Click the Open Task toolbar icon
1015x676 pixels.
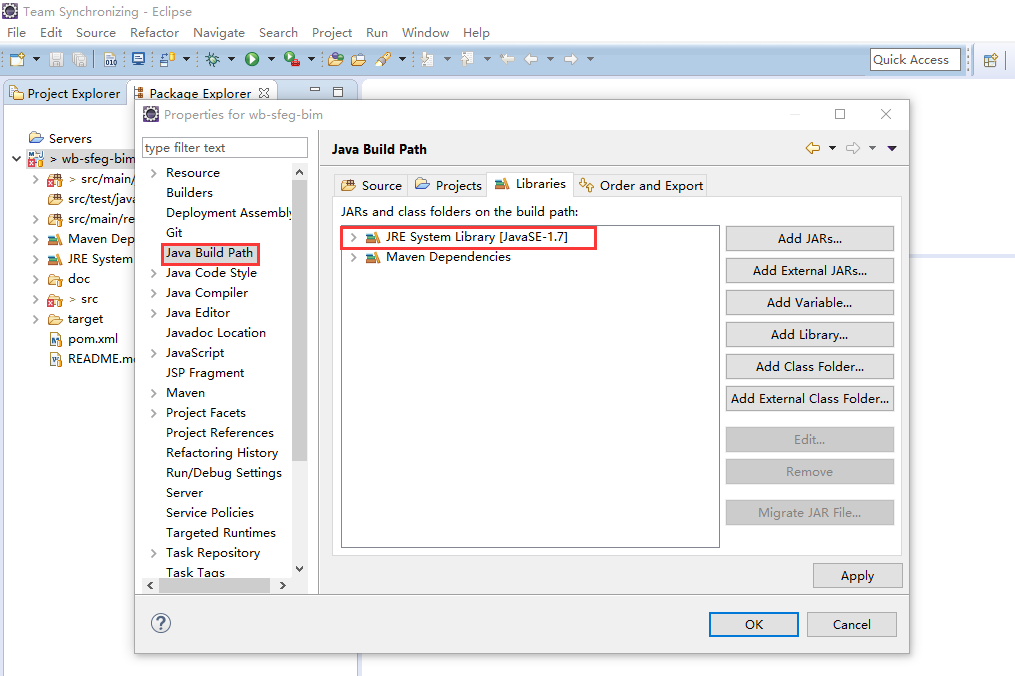pyautogui.click(x=358, y=60)
